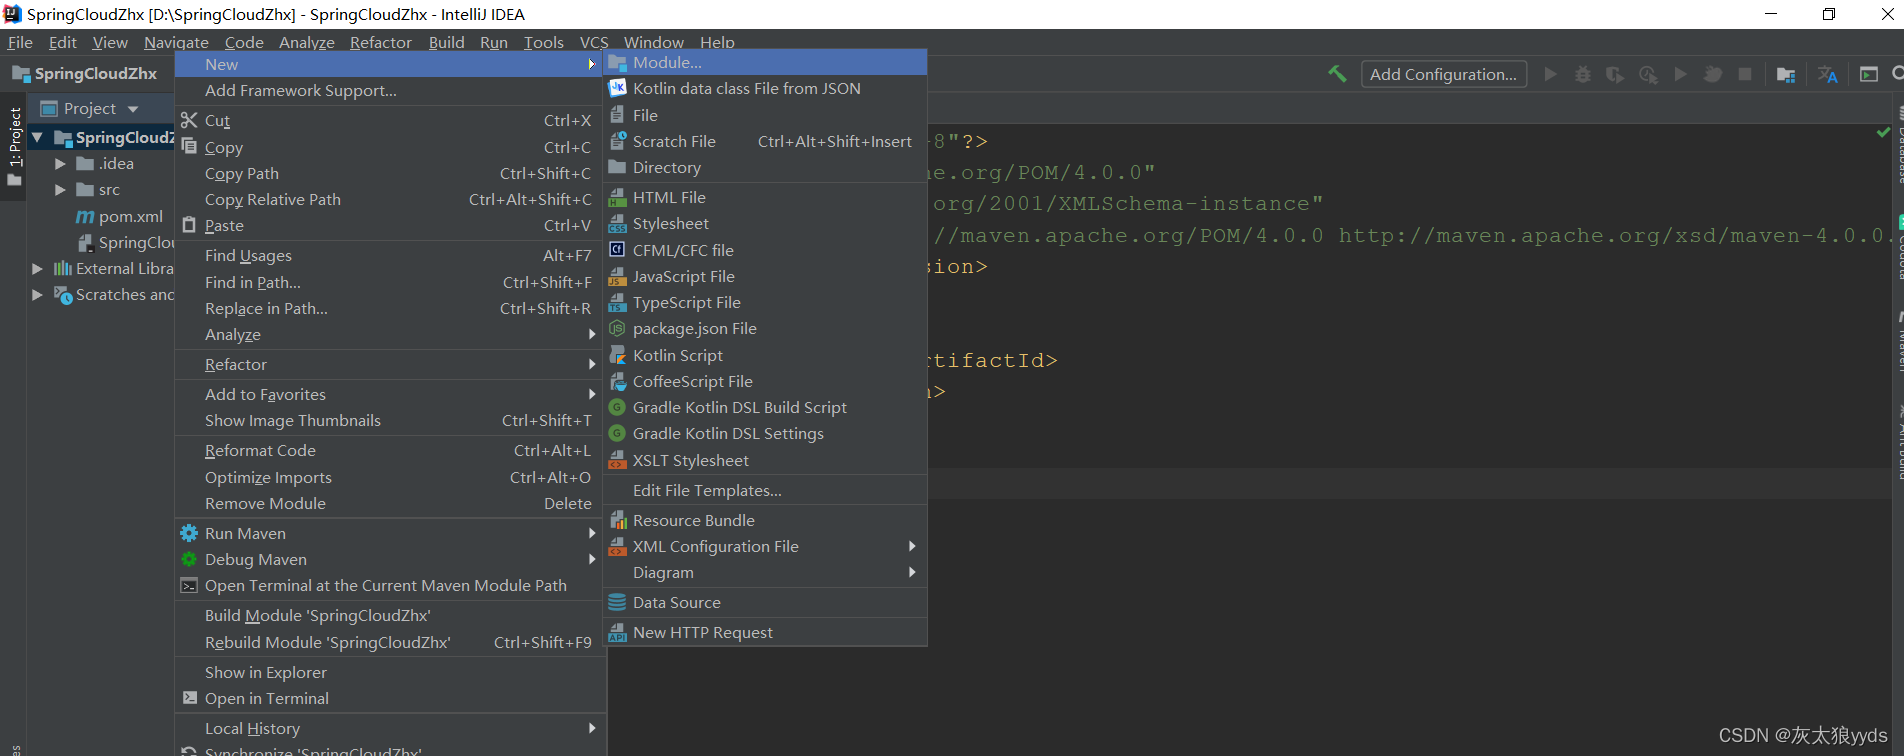Screen dimensions: 1904x756
Task: Click the Profiler run icon with clock
Action: click(1648, 74)
